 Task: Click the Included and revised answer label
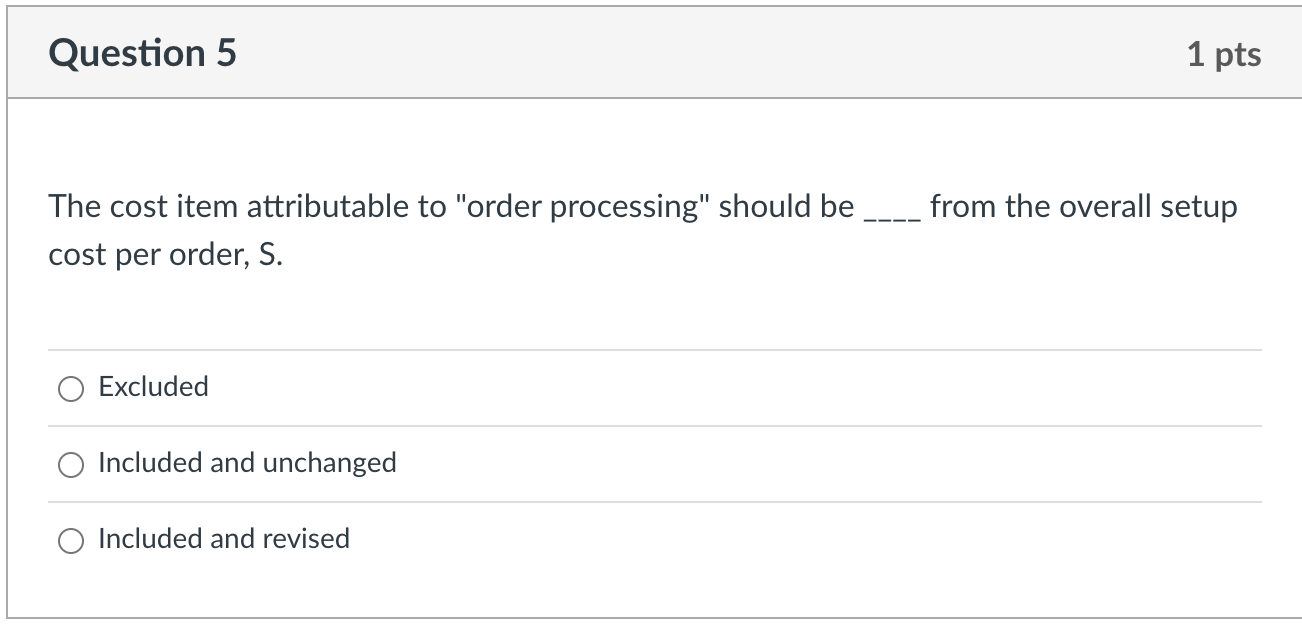tap(223, 539)
